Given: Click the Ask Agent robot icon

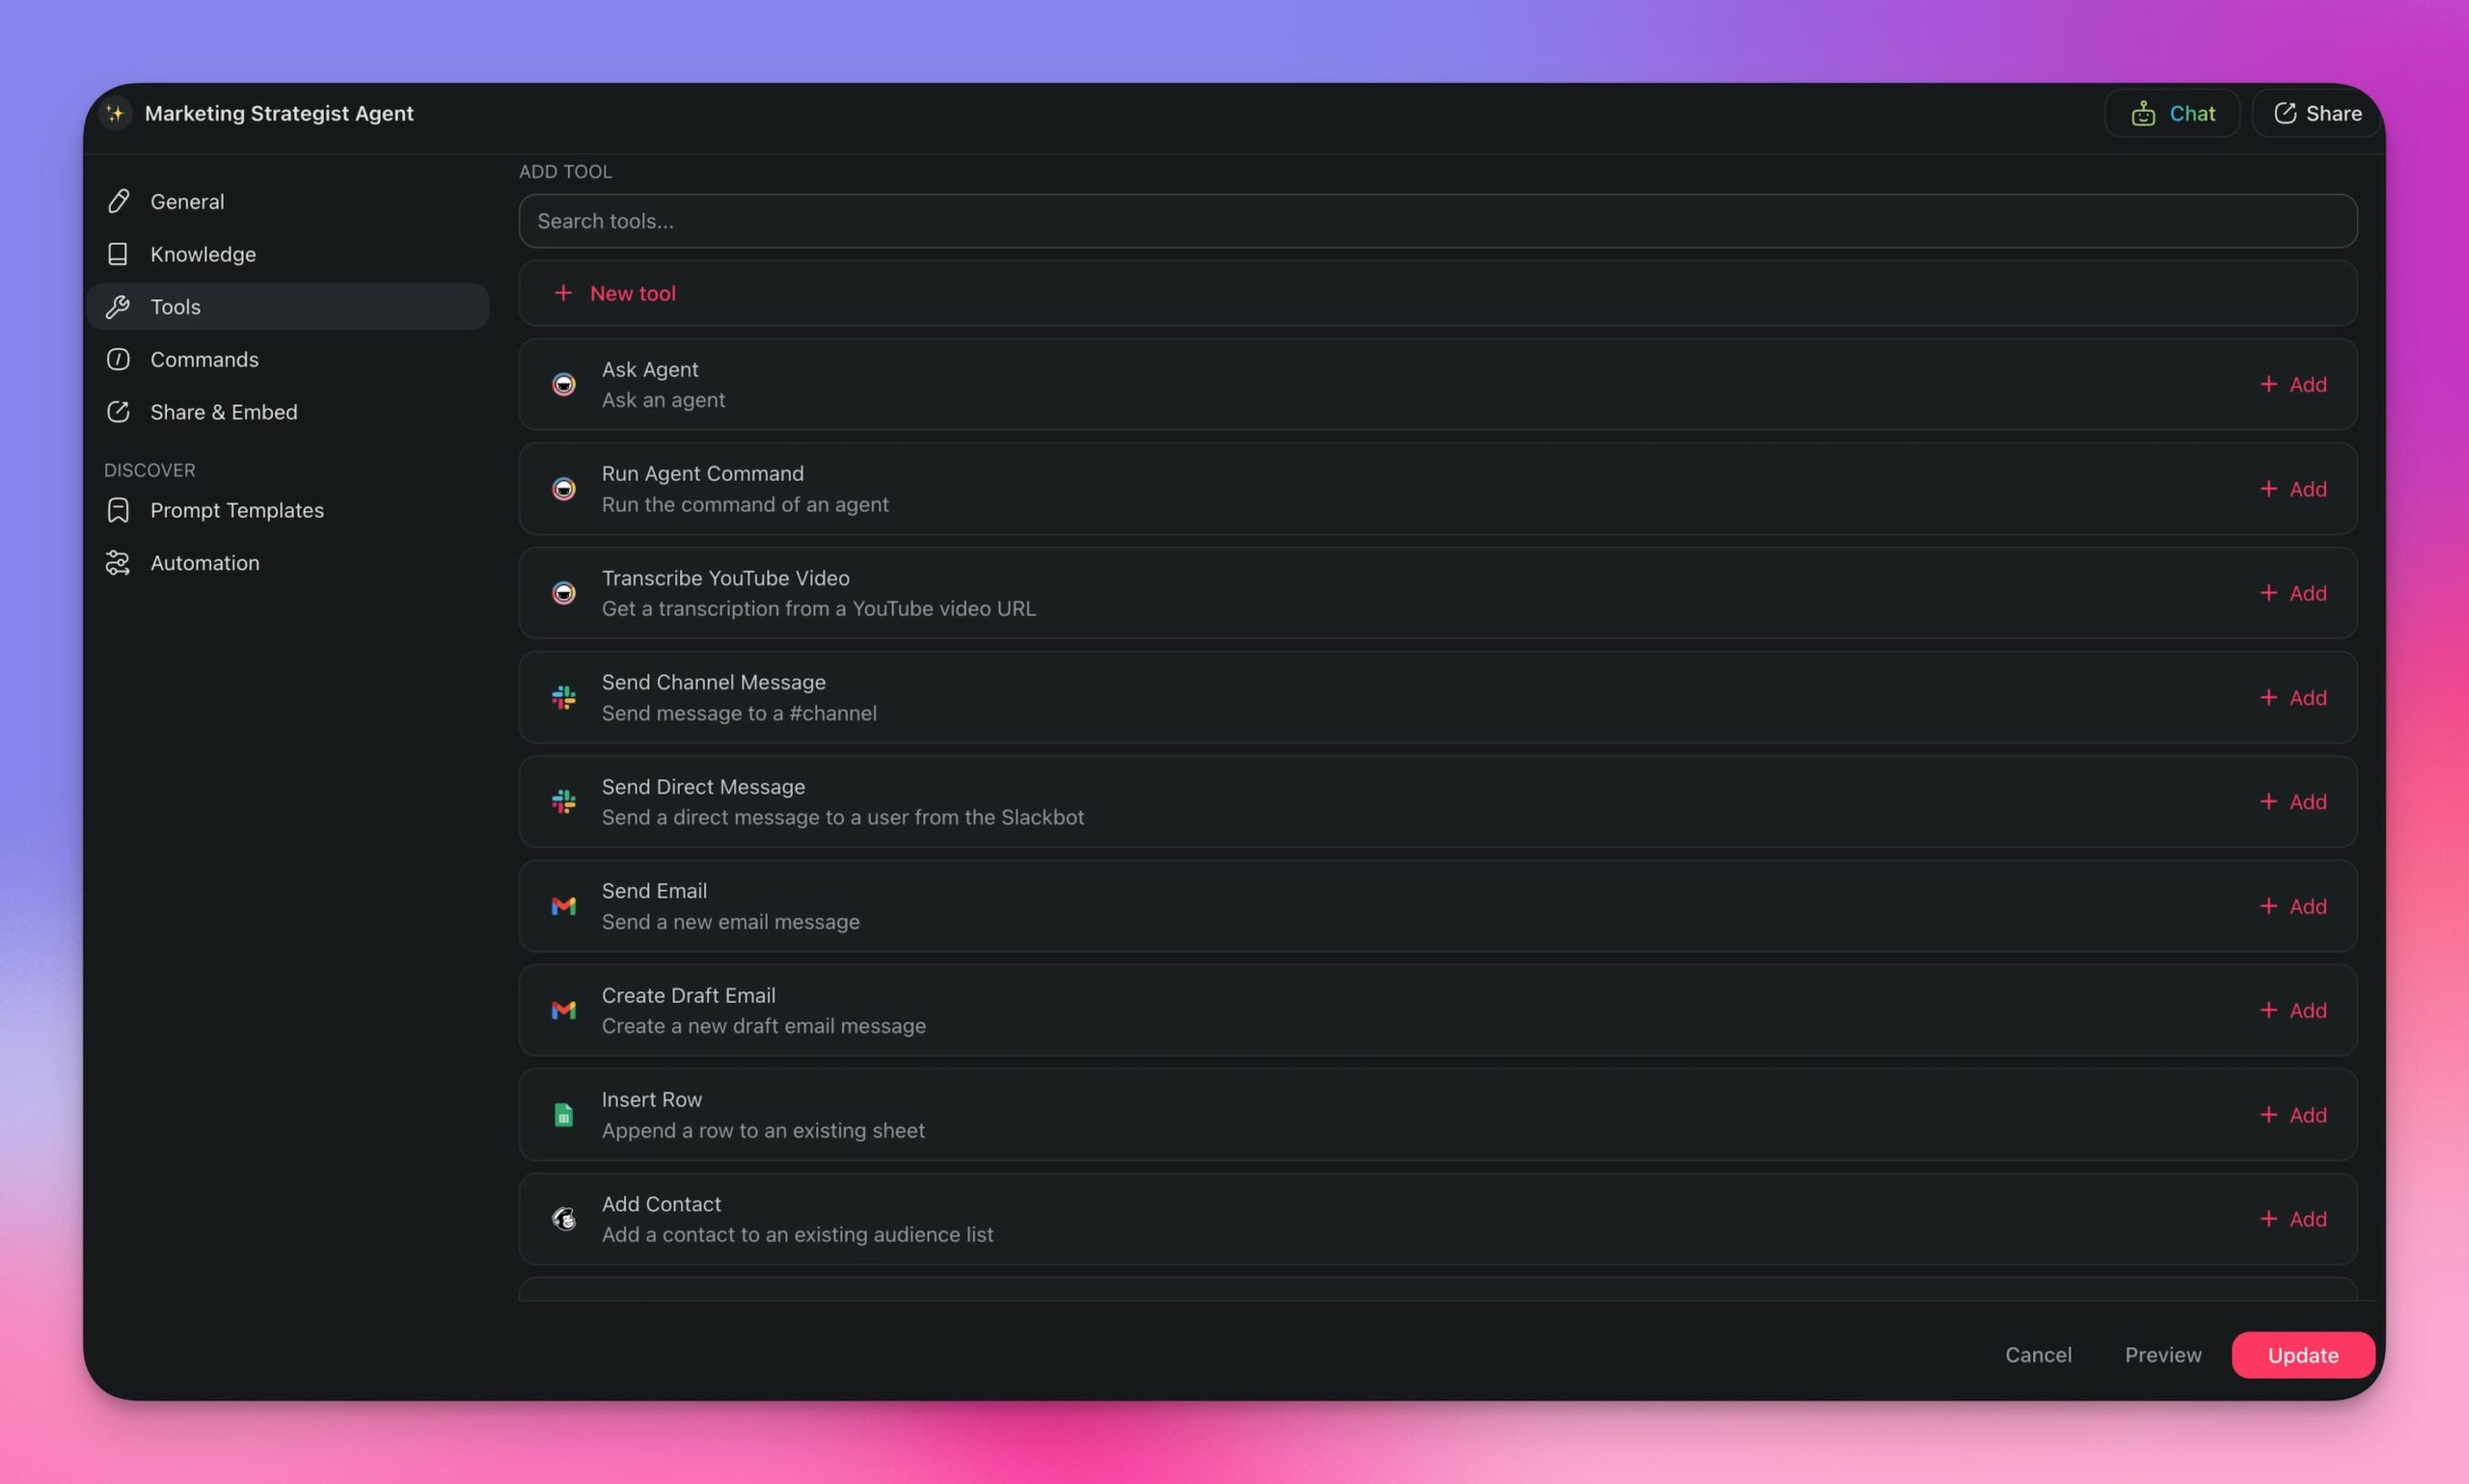Looking at the screenshot, I should (x=563, y=383).
